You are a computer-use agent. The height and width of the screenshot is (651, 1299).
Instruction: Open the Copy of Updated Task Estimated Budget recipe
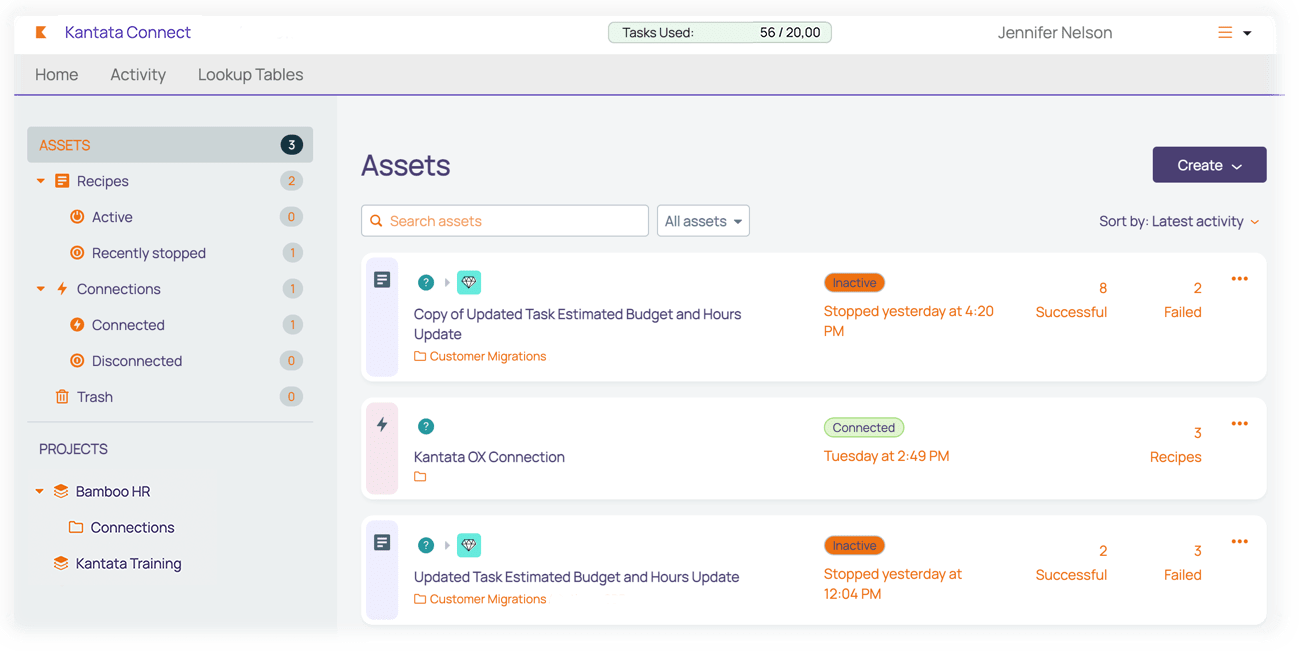pos(577,324)
